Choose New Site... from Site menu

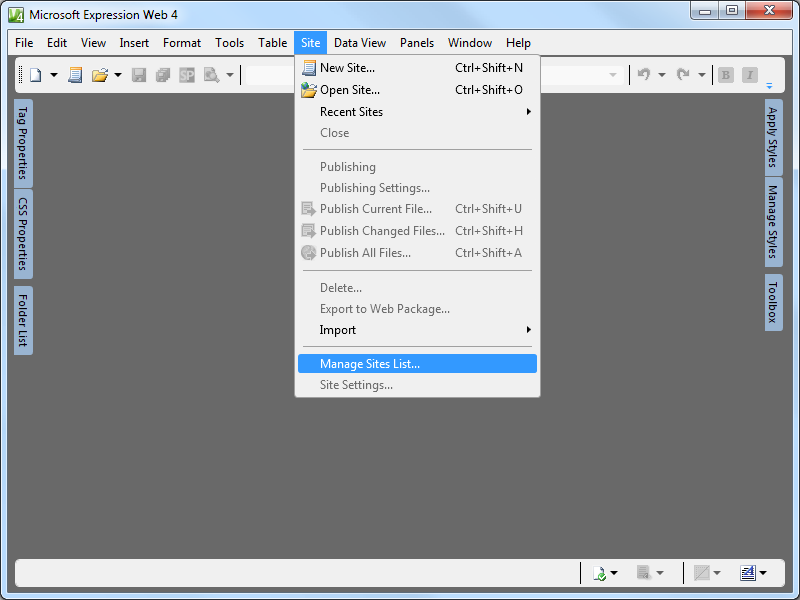[417, 68]
